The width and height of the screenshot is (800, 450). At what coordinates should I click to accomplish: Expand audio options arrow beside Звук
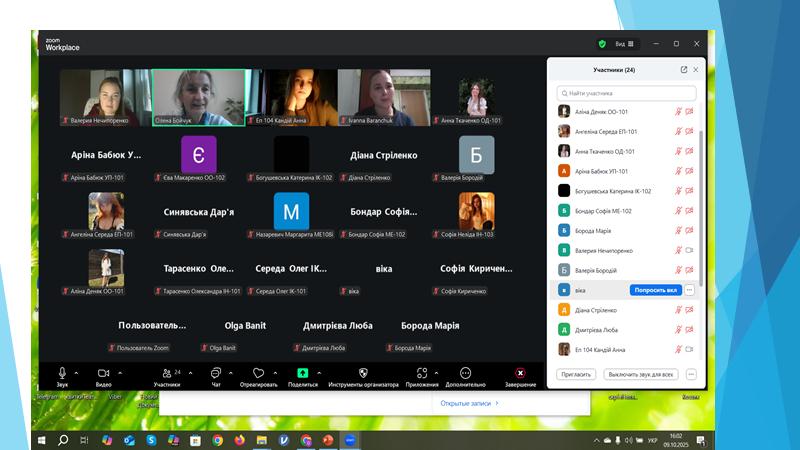click(76, 372)
